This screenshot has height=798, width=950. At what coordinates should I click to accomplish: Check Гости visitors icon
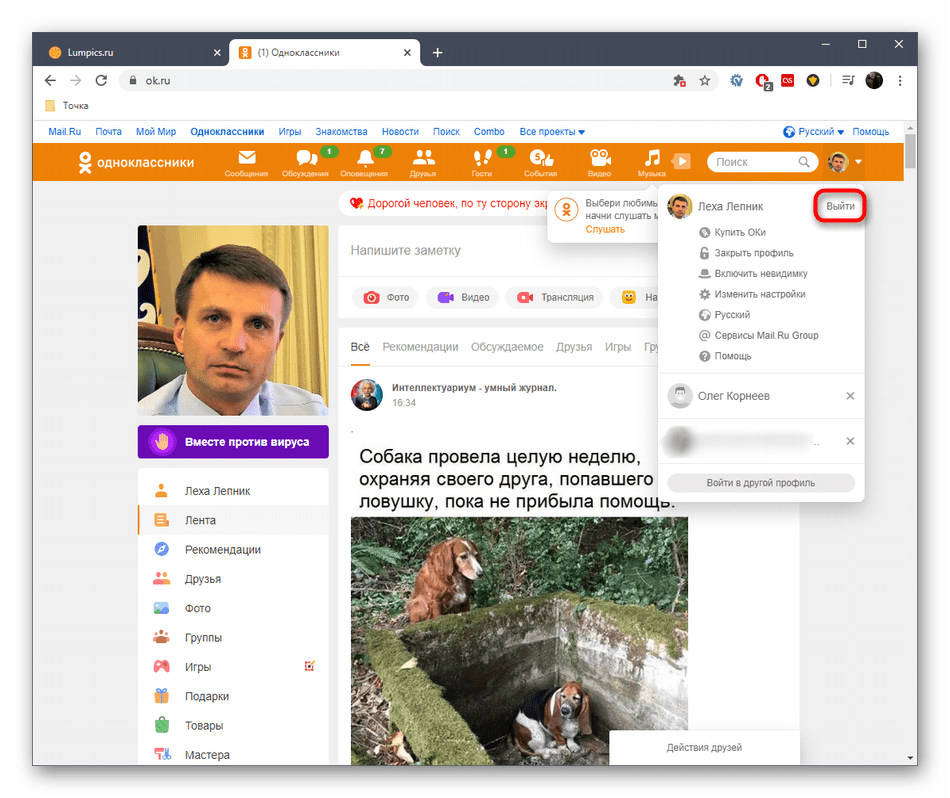tap(482, 160)
